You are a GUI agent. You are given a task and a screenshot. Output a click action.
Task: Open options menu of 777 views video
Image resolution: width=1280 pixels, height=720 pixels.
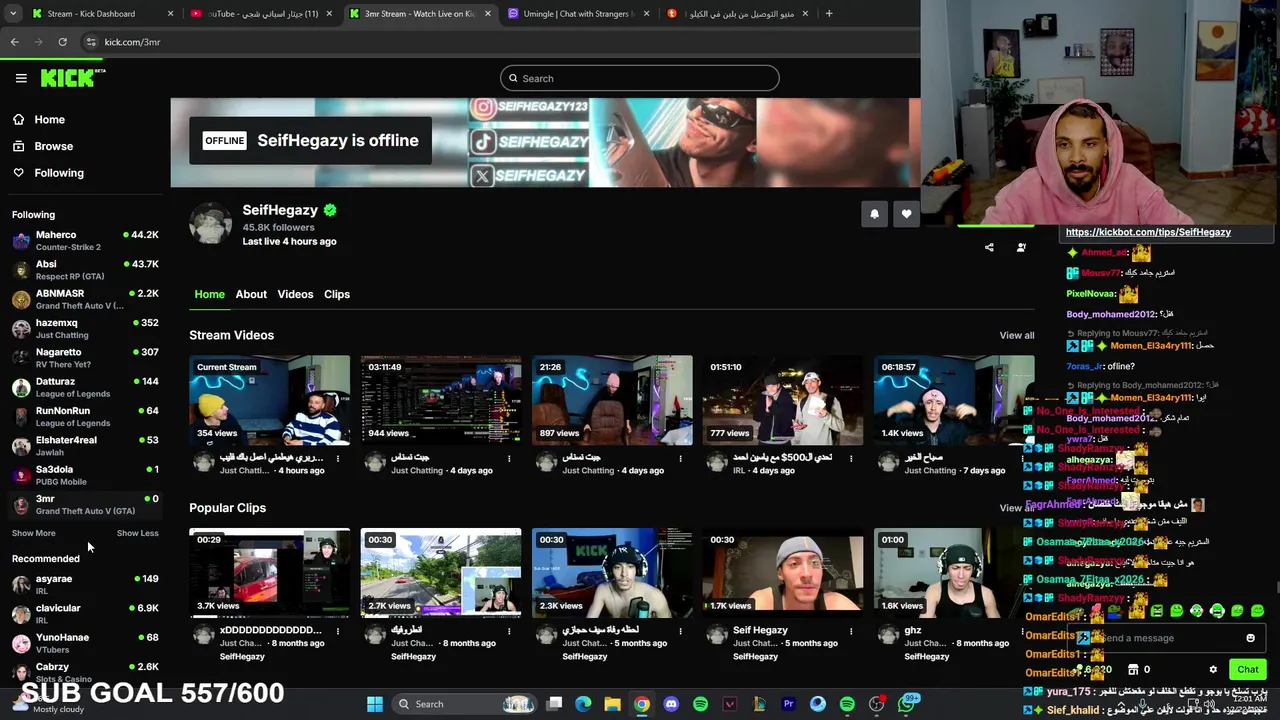(x=851, y=459)
